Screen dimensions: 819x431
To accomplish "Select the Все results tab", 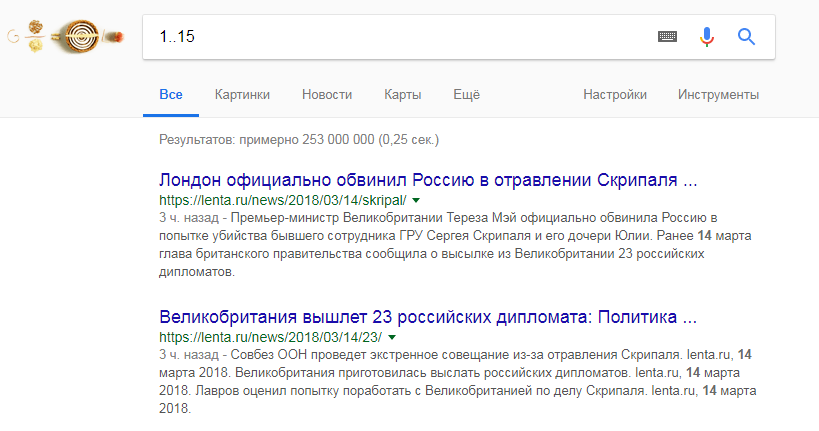I will point(170,95).
